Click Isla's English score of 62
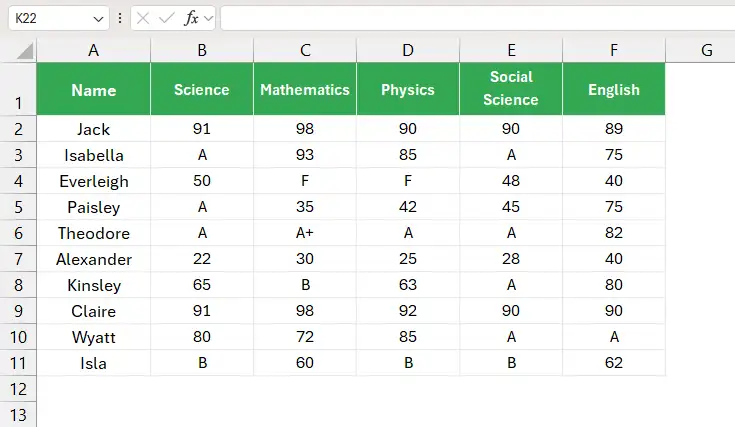The height and width of the screenshot is (427, 735). click(614, 363)
